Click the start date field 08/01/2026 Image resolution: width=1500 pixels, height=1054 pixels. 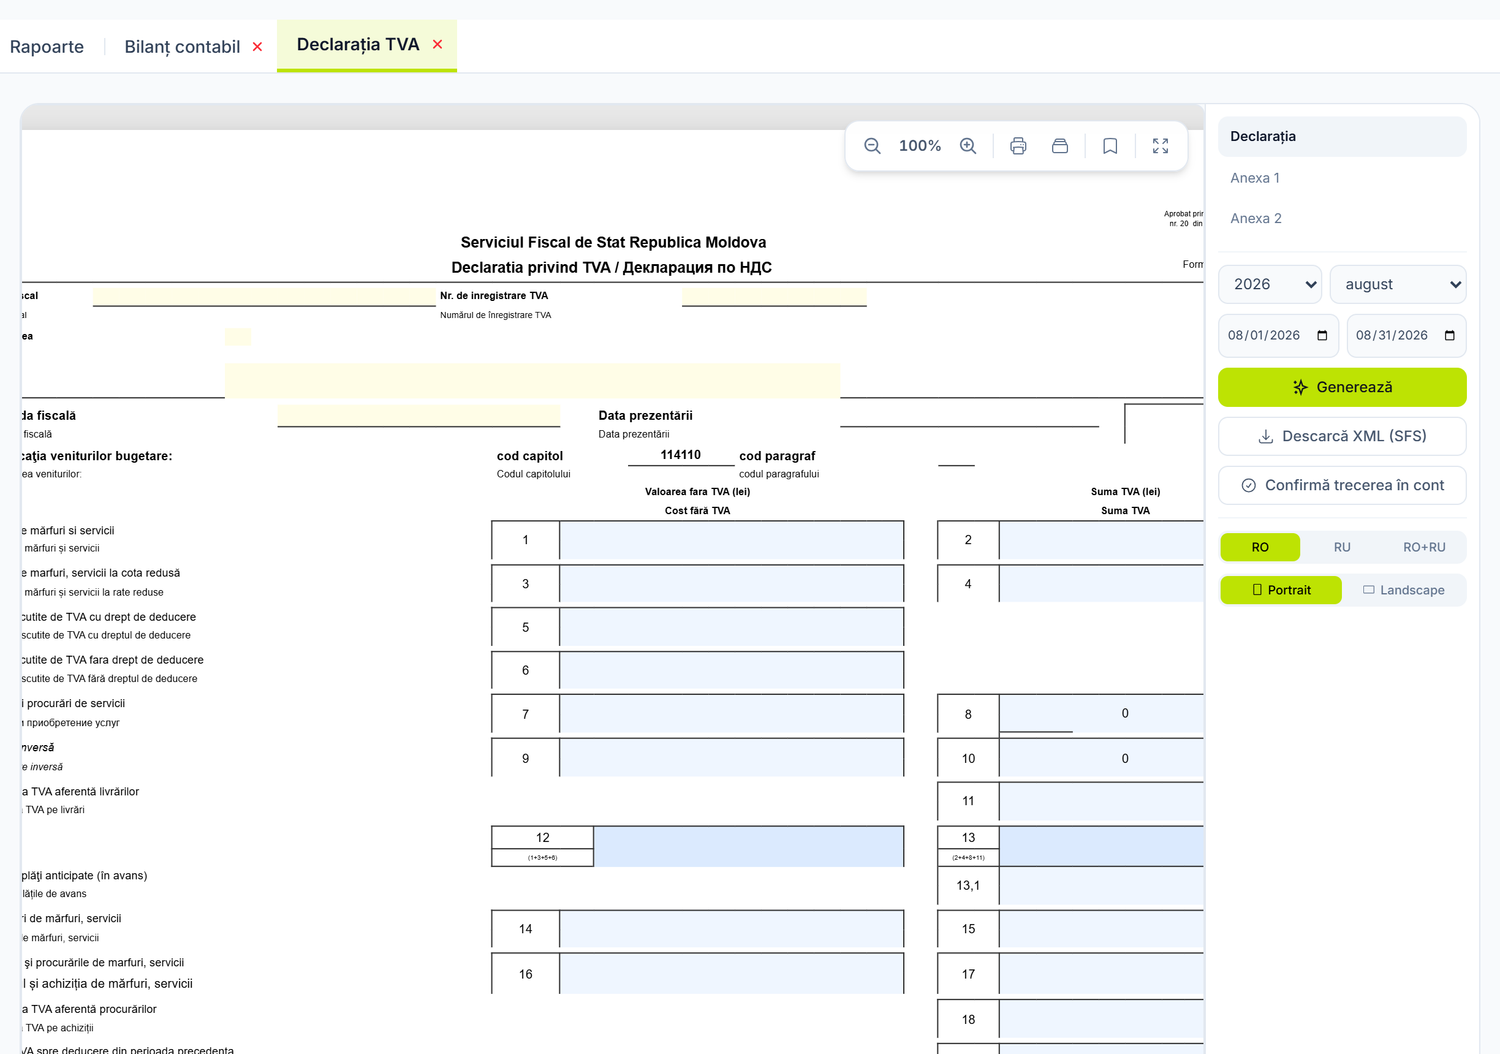1278,336
